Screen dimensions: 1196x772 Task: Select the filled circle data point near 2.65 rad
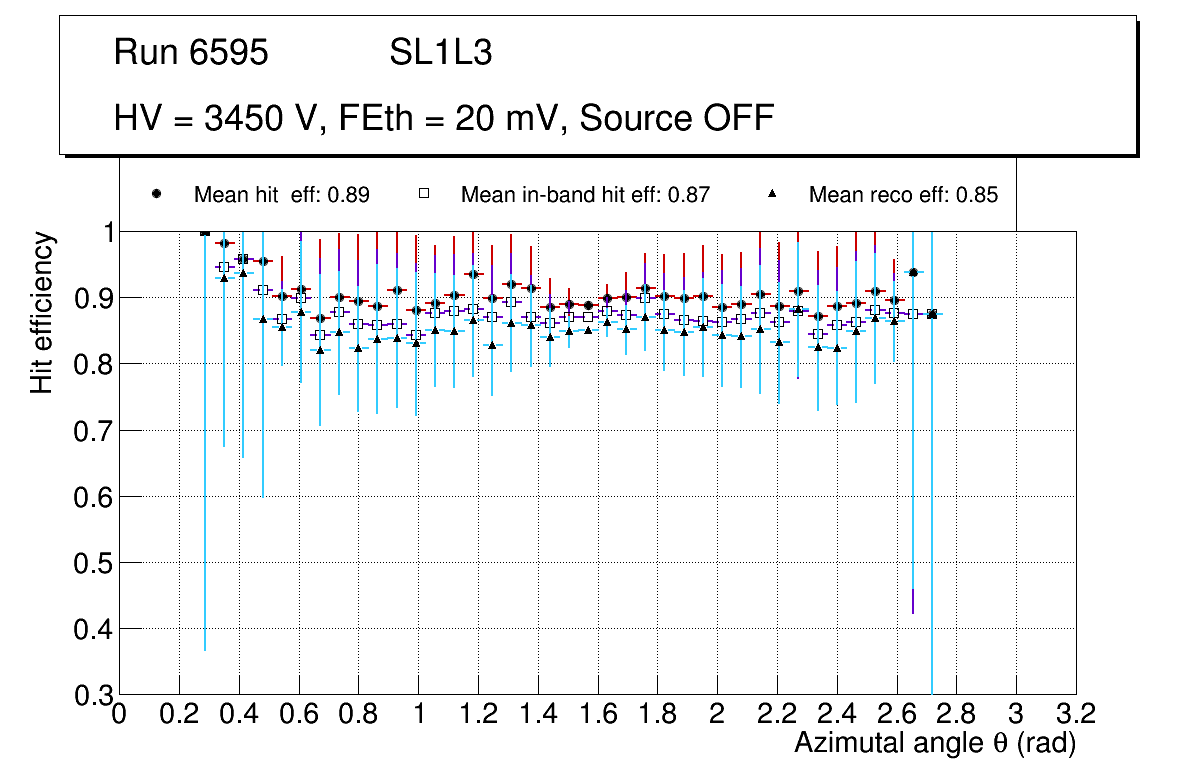(x=913, y=272)
